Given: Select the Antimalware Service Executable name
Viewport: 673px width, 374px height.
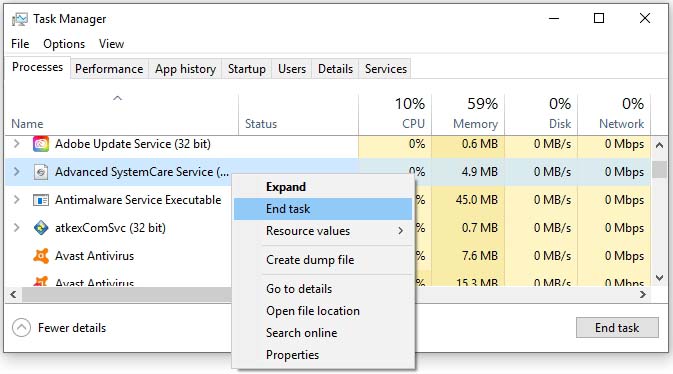Looking at the screenshot, I should [x=138, y=200].
